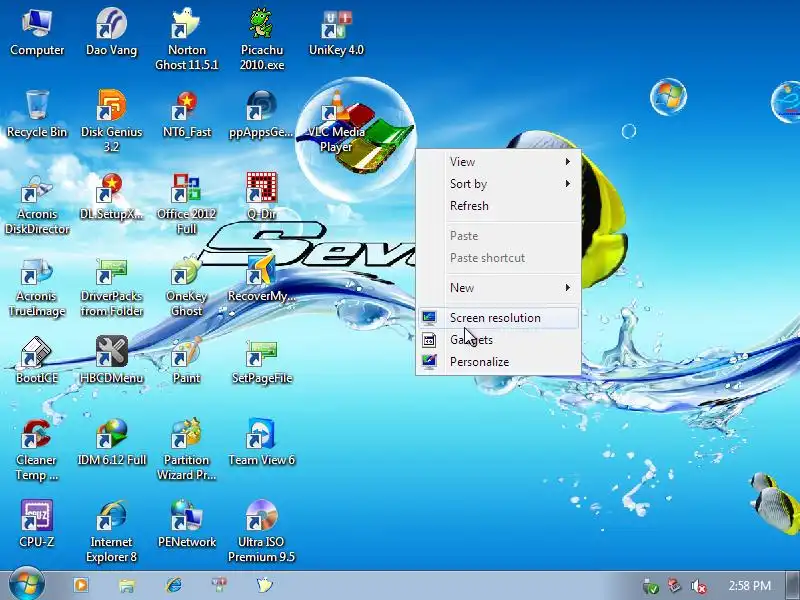This screenshot has width=800, height=600.
Task: Choose Screen resolution from context menu
Action: [x=498, y=318]
